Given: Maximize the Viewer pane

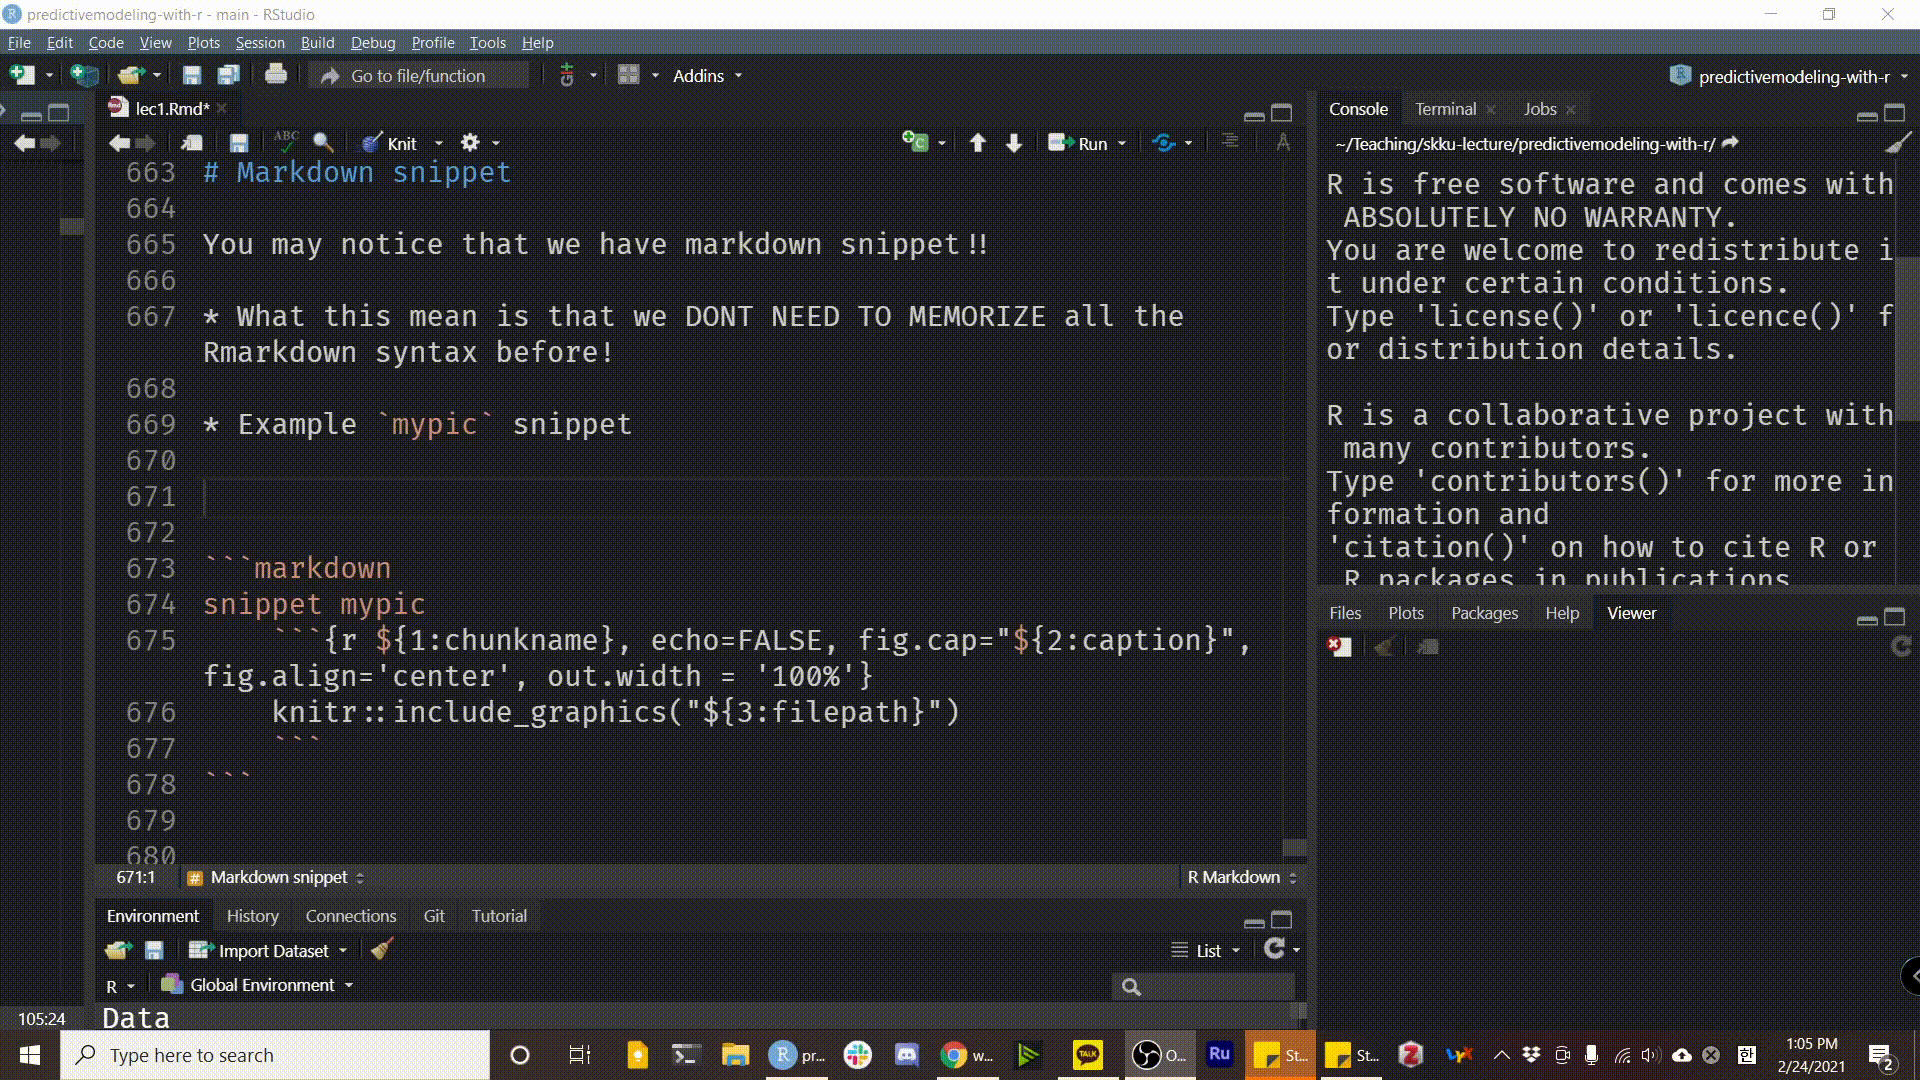Looking at the screenshot, I should [1894, 616].
